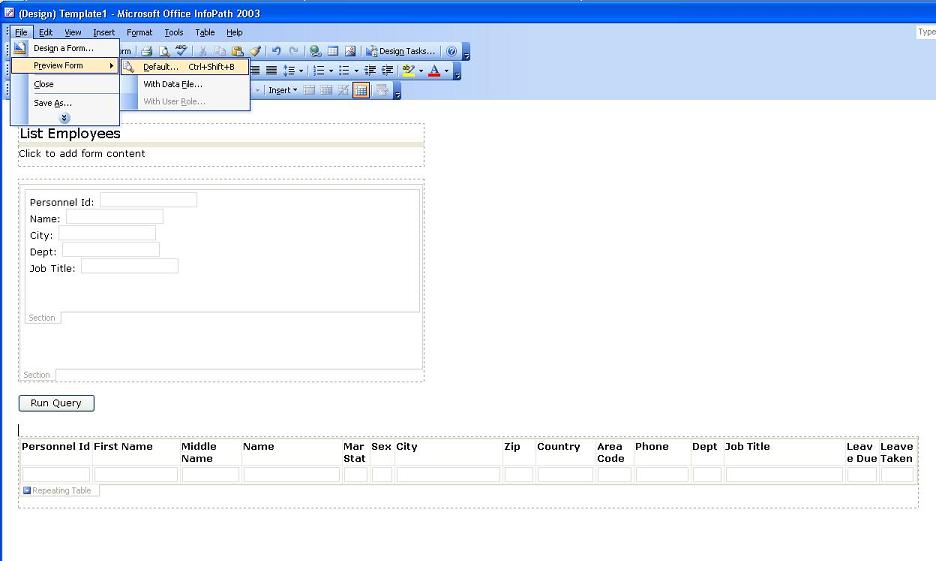Choose Default preview option
The image size is (936, 561).
tap(185, 67)
